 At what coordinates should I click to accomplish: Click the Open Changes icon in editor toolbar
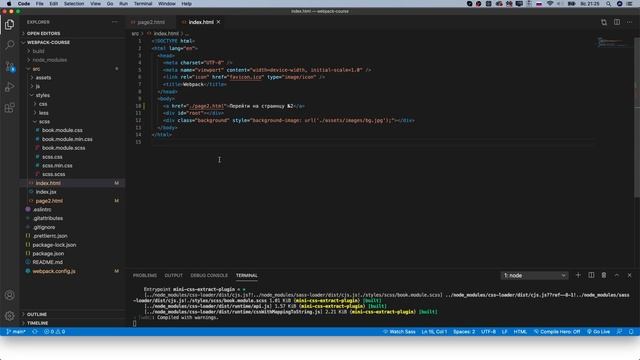[604, 22]
